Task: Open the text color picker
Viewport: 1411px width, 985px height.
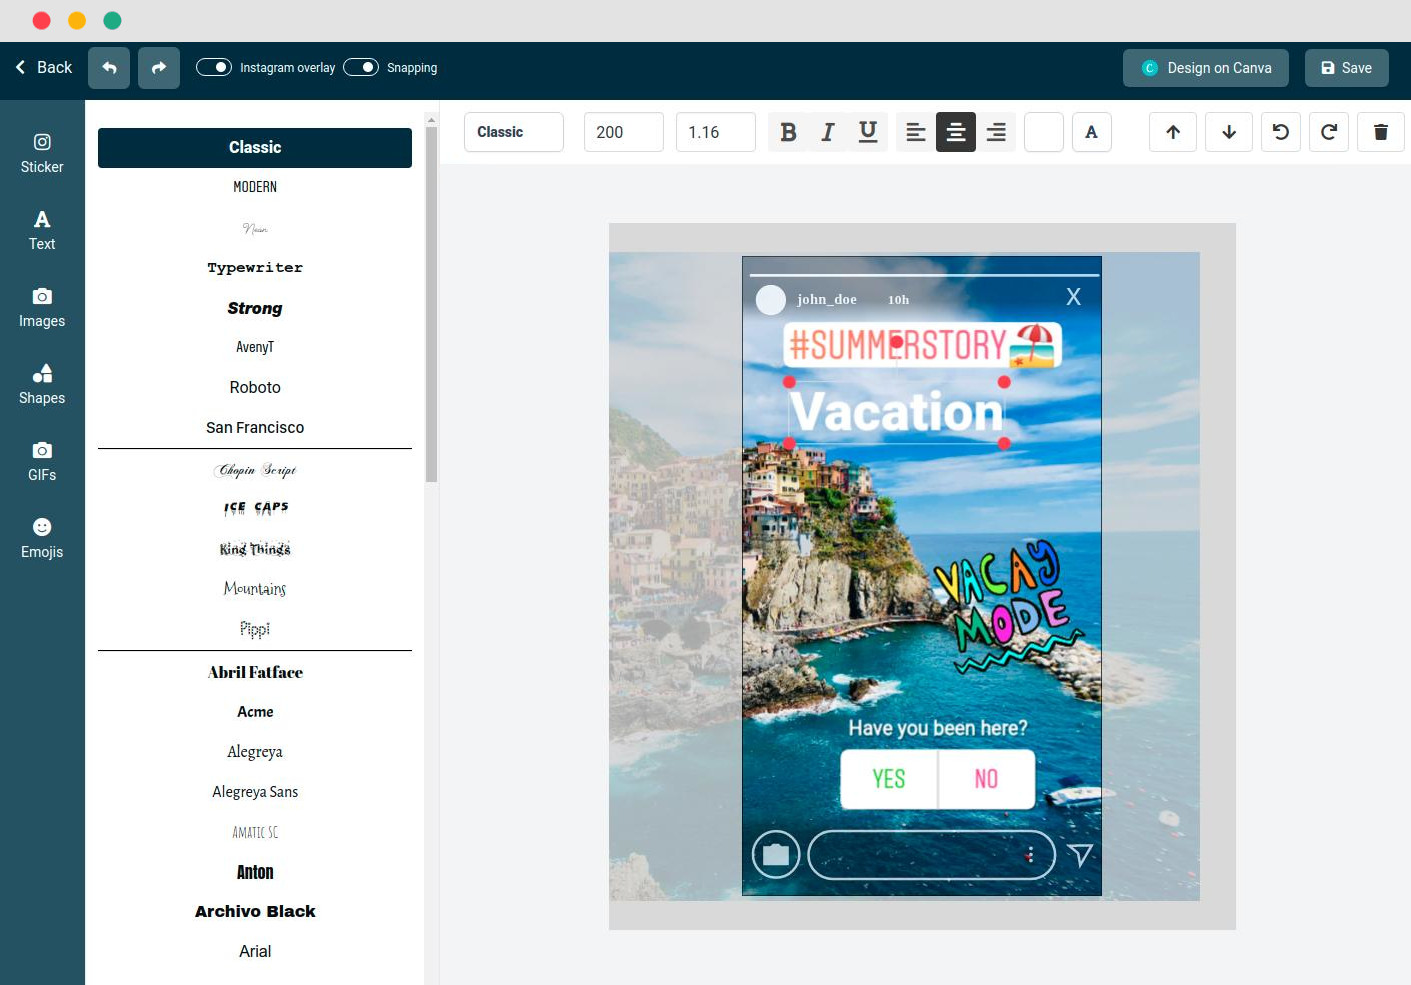Action: pyautogui.click(x=1091, y=131)
